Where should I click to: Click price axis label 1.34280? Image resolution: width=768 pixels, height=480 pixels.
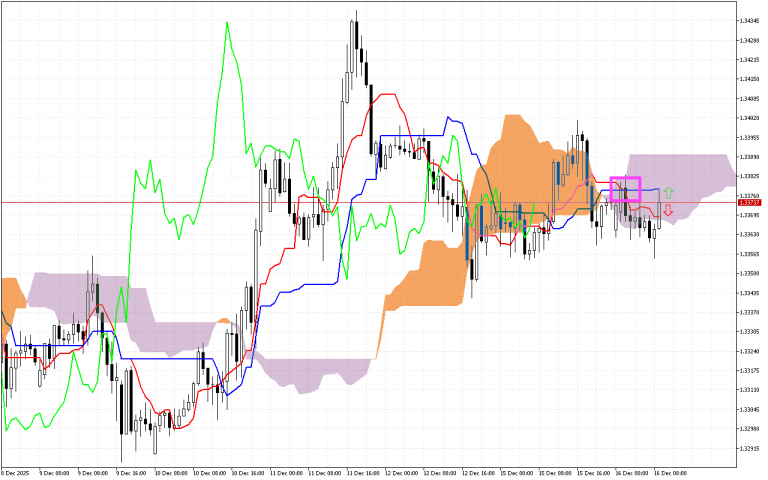[x=750, y=40]
